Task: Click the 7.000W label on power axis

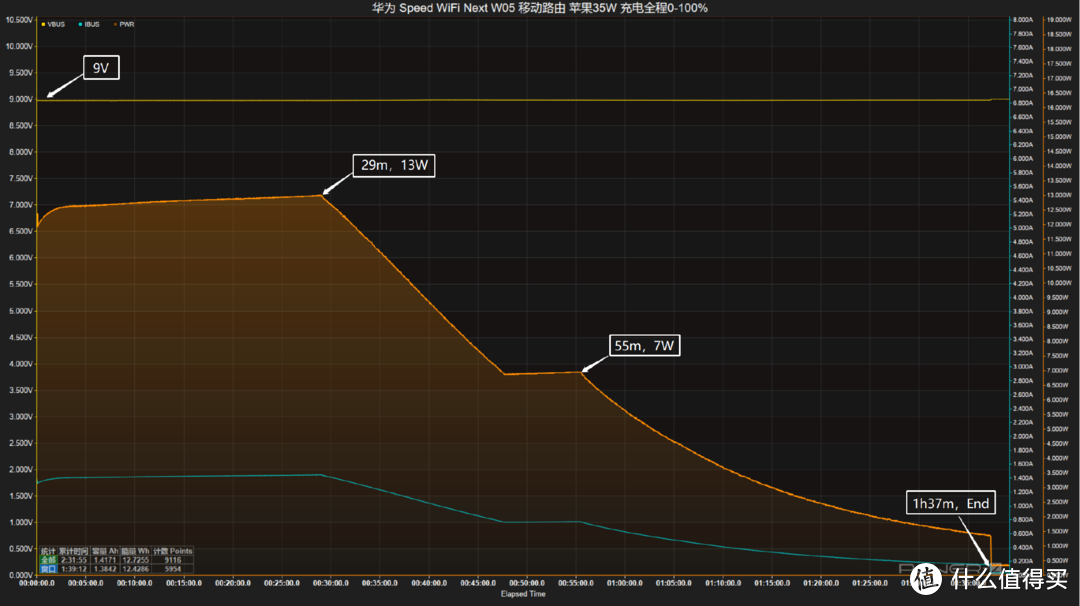Action: (x=1059, y=370)
